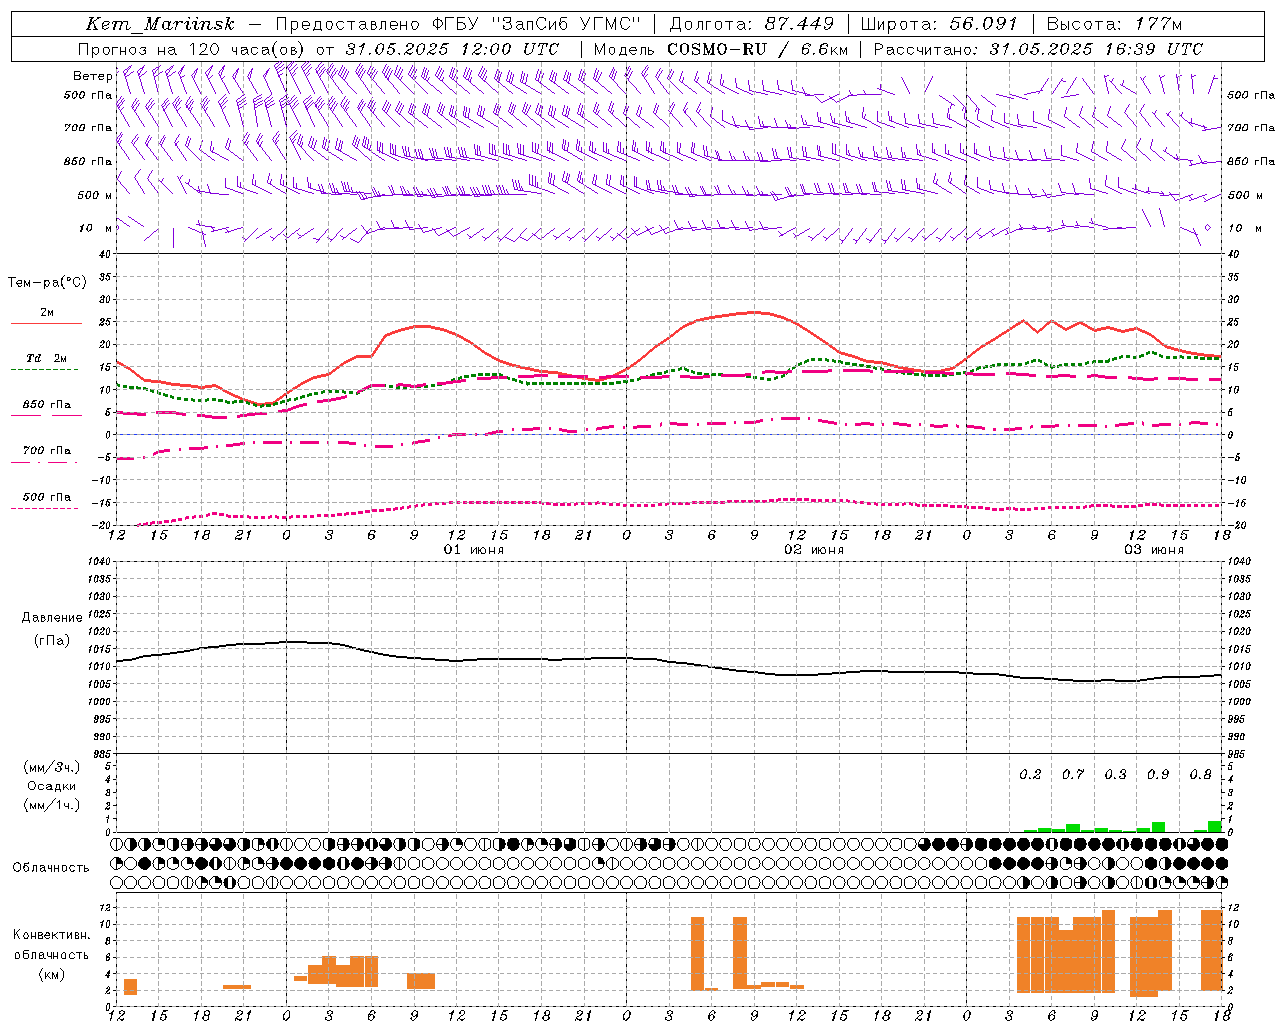Click the Конвективн. облачность label
1280x1024 pixels.
click(x=51, y=945)
